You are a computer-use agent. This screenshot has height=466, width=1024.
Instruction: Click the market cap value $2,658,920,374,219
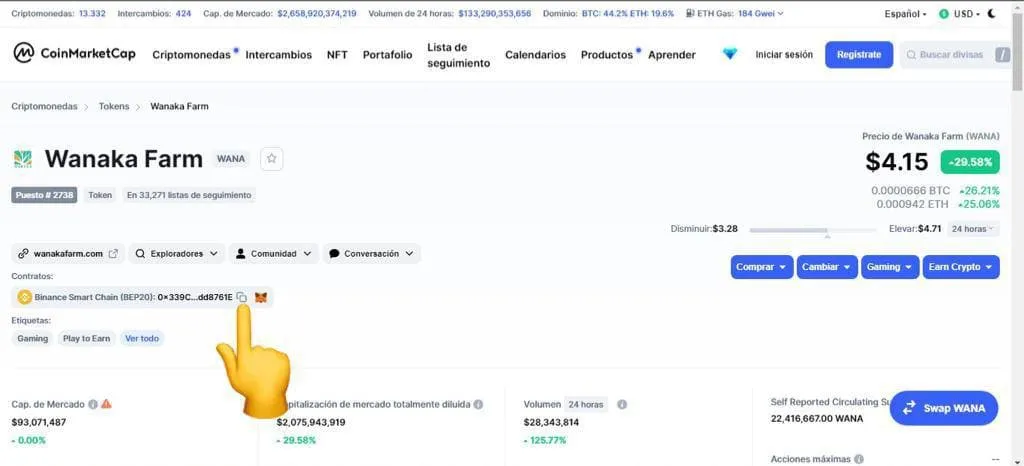pyautogui.click(x=317, y=13)
